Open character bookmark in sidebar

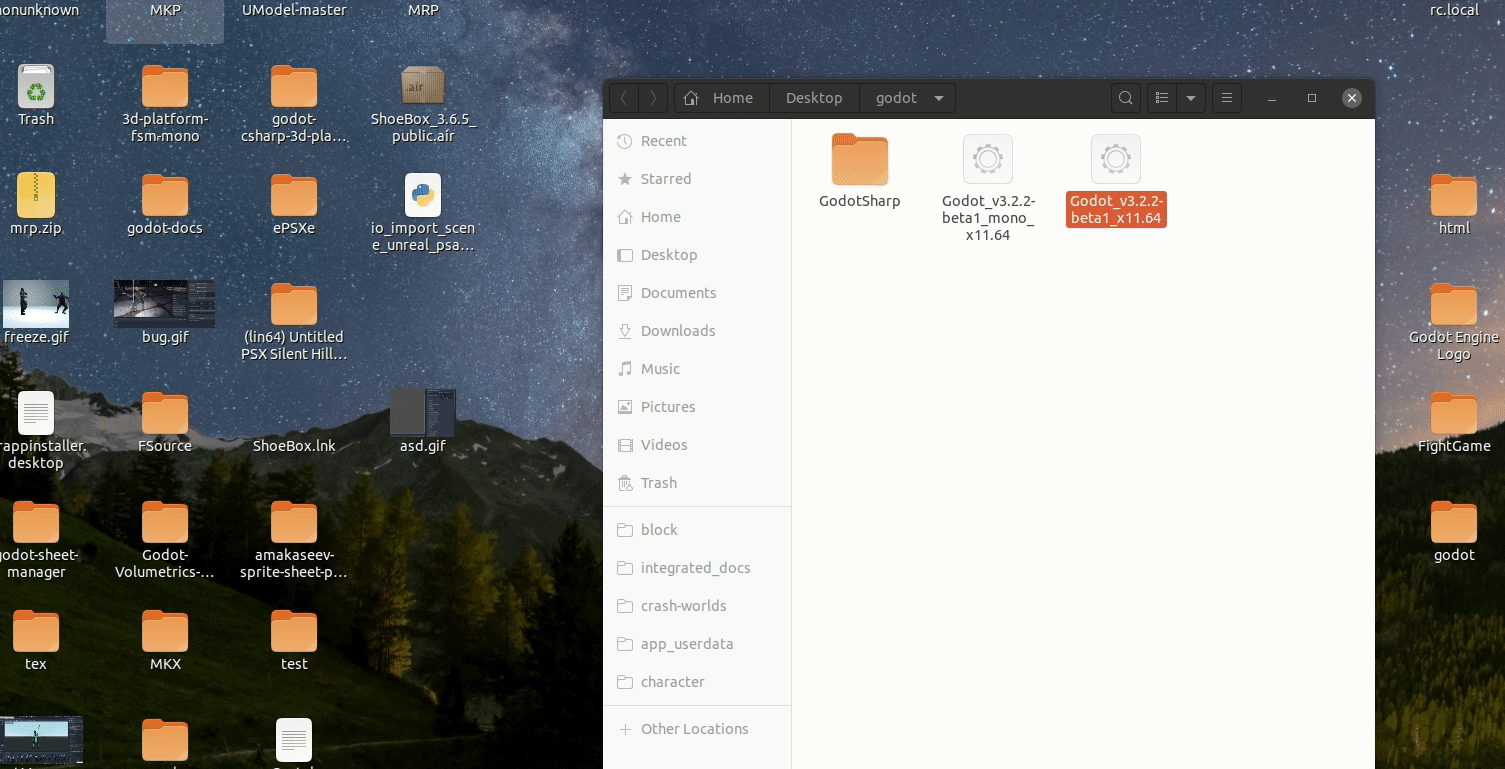tap(697, 682)
